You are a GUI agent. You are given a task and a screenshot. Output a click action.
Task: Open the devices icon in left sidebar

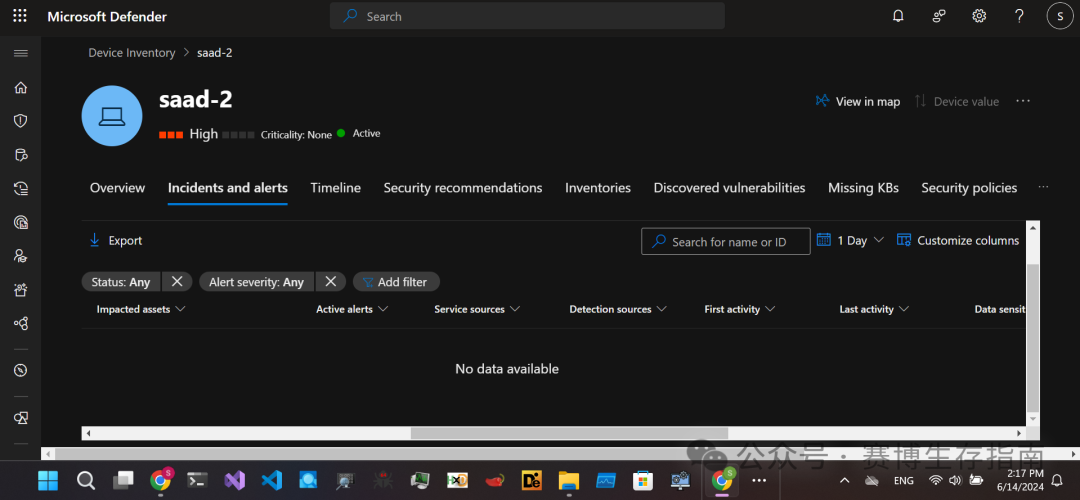click(21, 418)
